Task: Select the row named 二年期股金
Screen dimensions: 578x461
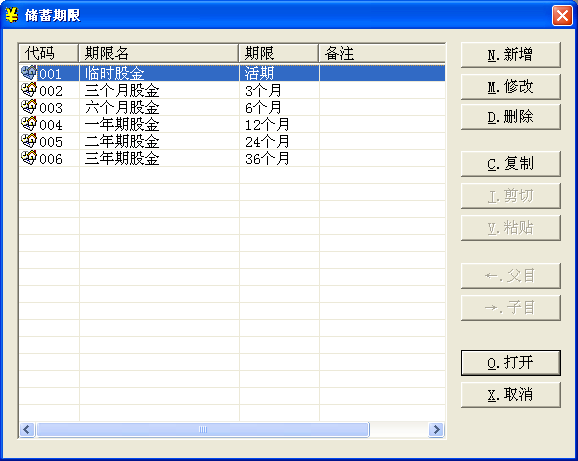Action: click(232, 141)
